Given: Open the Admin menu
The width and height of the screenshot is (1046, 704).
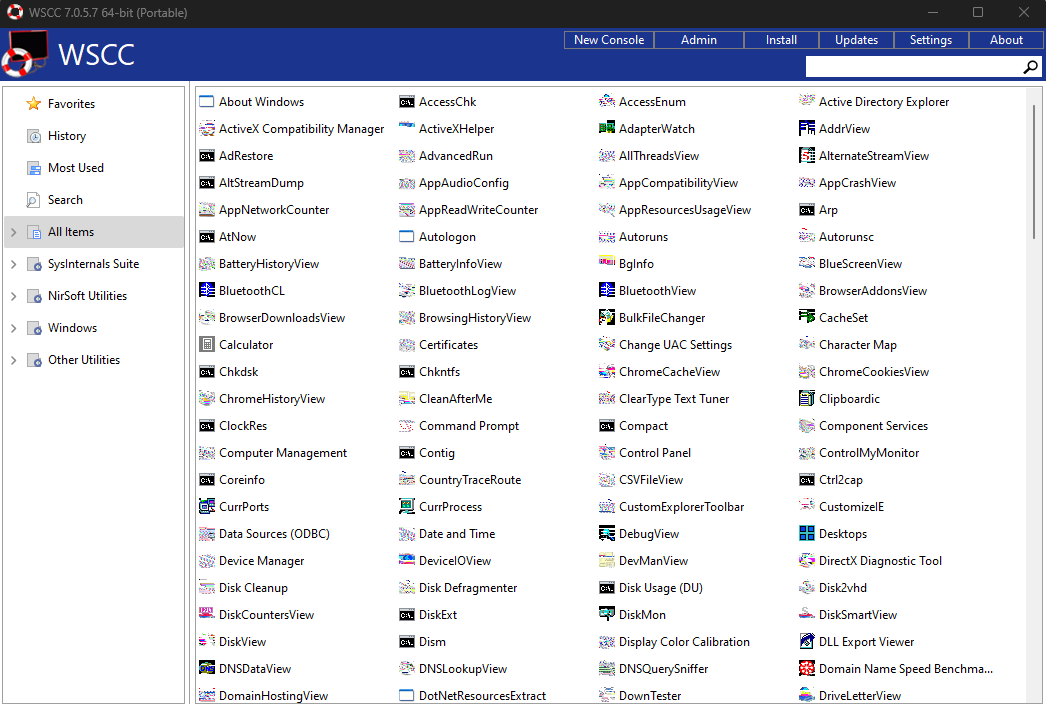Looking at the screenshot, I should [x=698, y=40].
